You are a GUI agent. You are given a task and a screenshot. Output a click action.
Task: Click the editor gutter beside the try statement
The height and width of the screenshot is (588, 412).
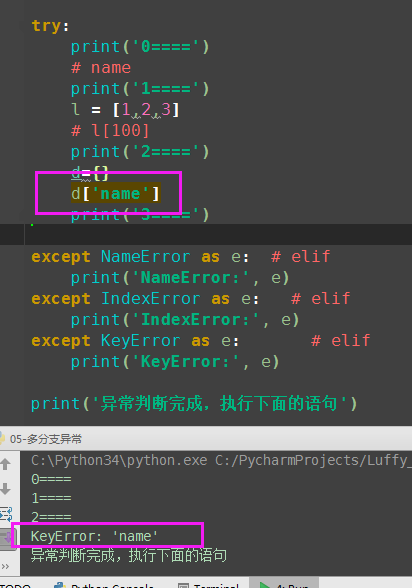point(12,26)
